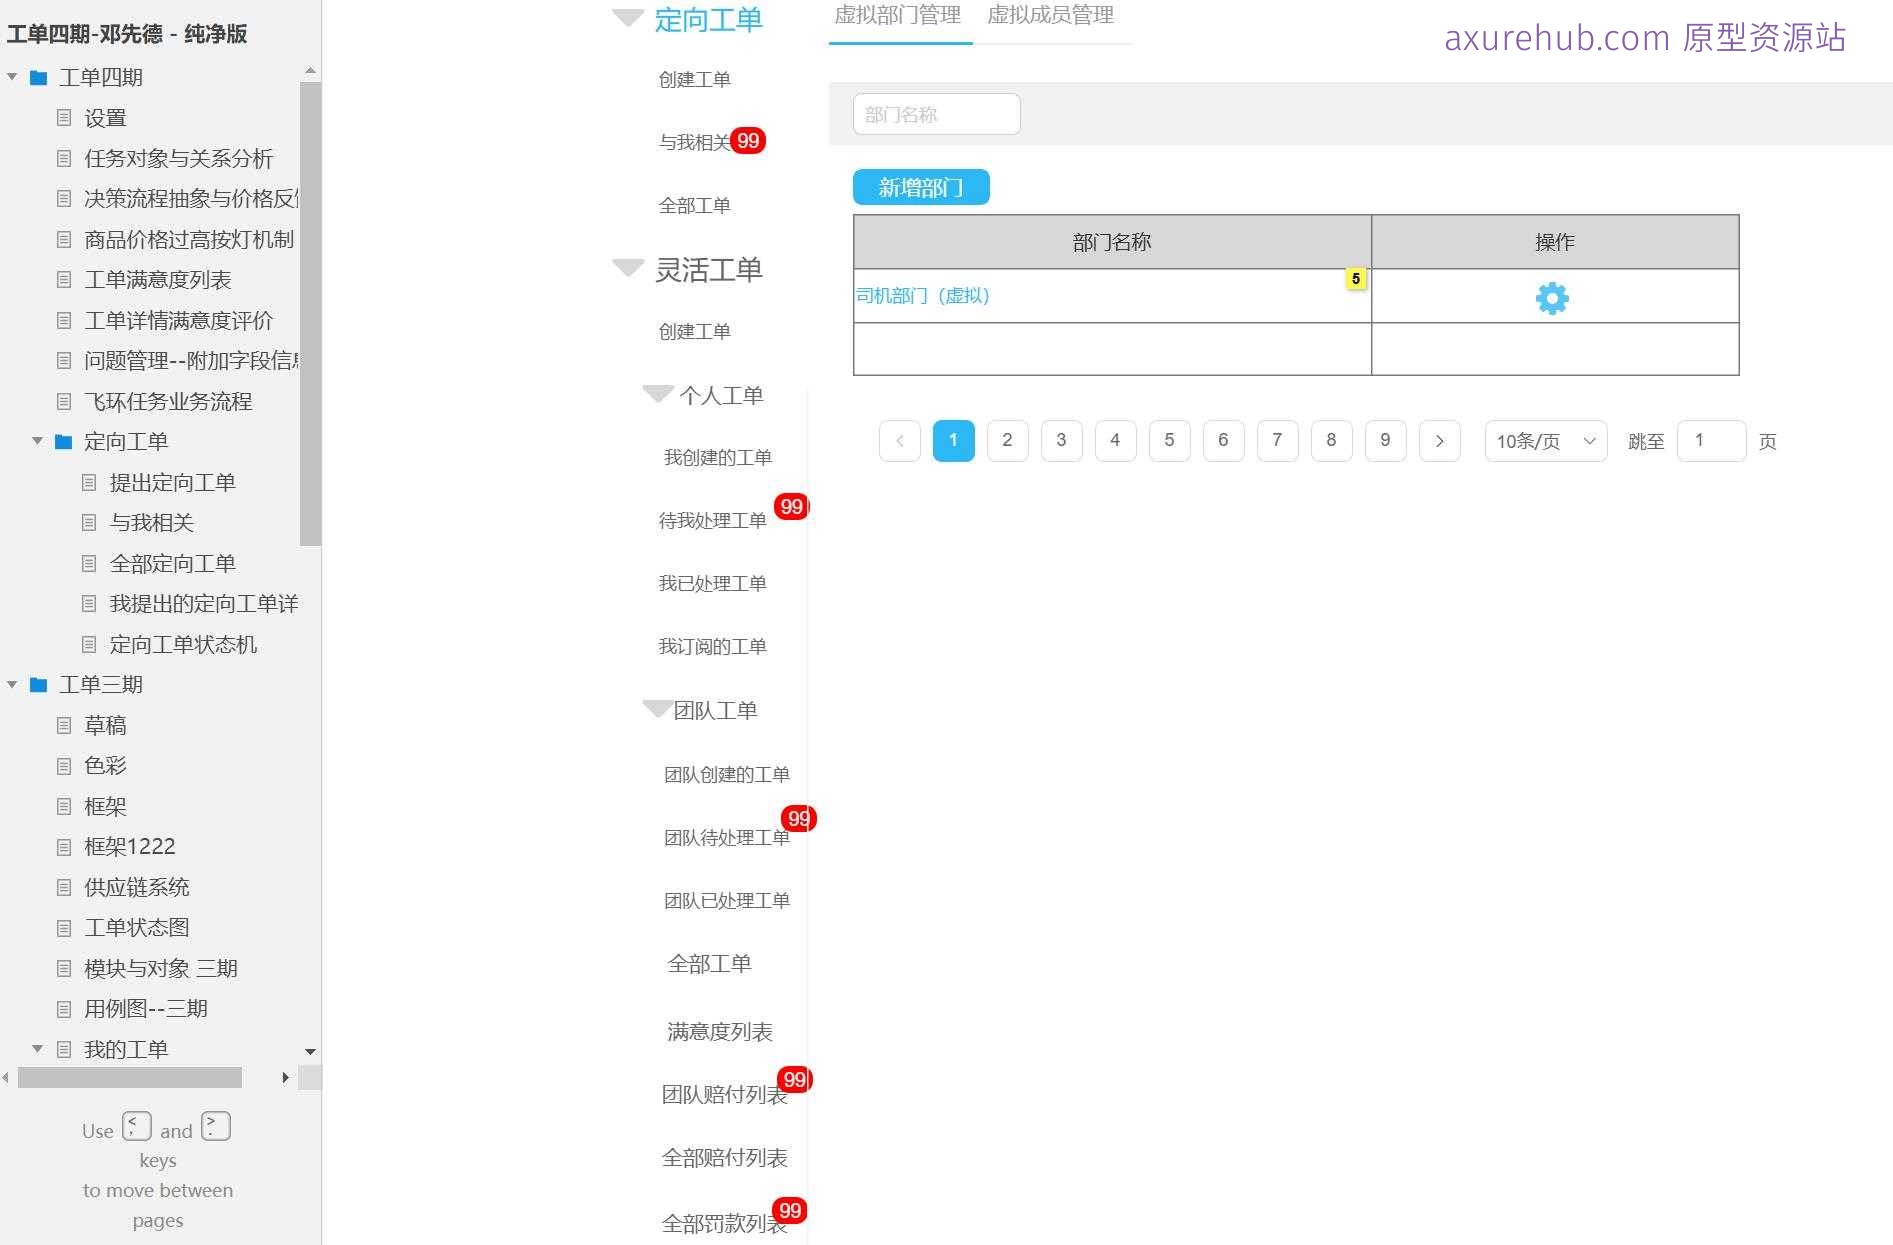The height and width of the screenshot is (1245, 1893).
Task: Select page 5 in the pagination bar
Action: (1169, 440)
